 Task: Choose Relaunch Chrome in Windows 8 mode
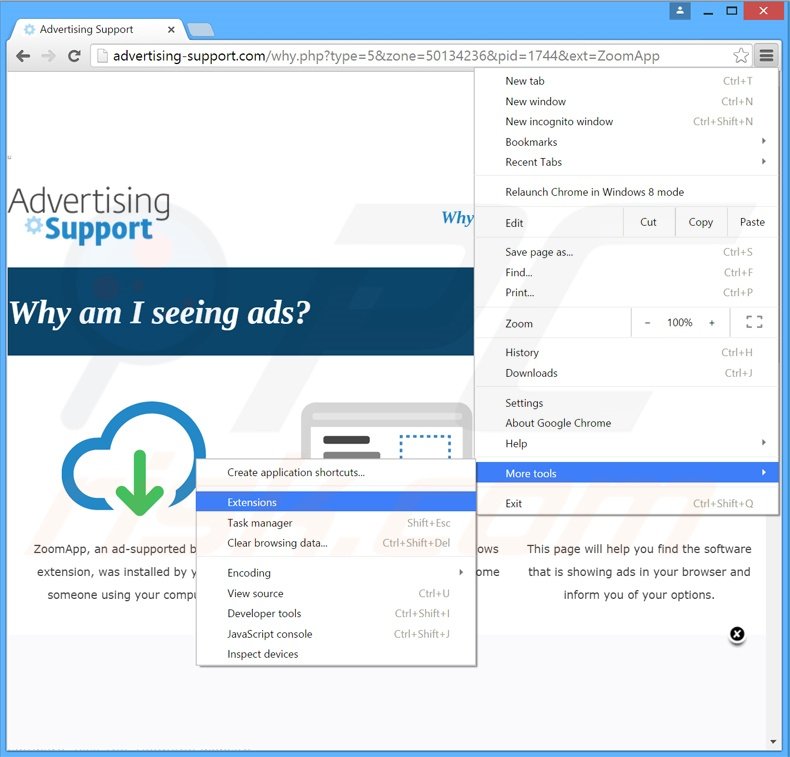(627, 192)
